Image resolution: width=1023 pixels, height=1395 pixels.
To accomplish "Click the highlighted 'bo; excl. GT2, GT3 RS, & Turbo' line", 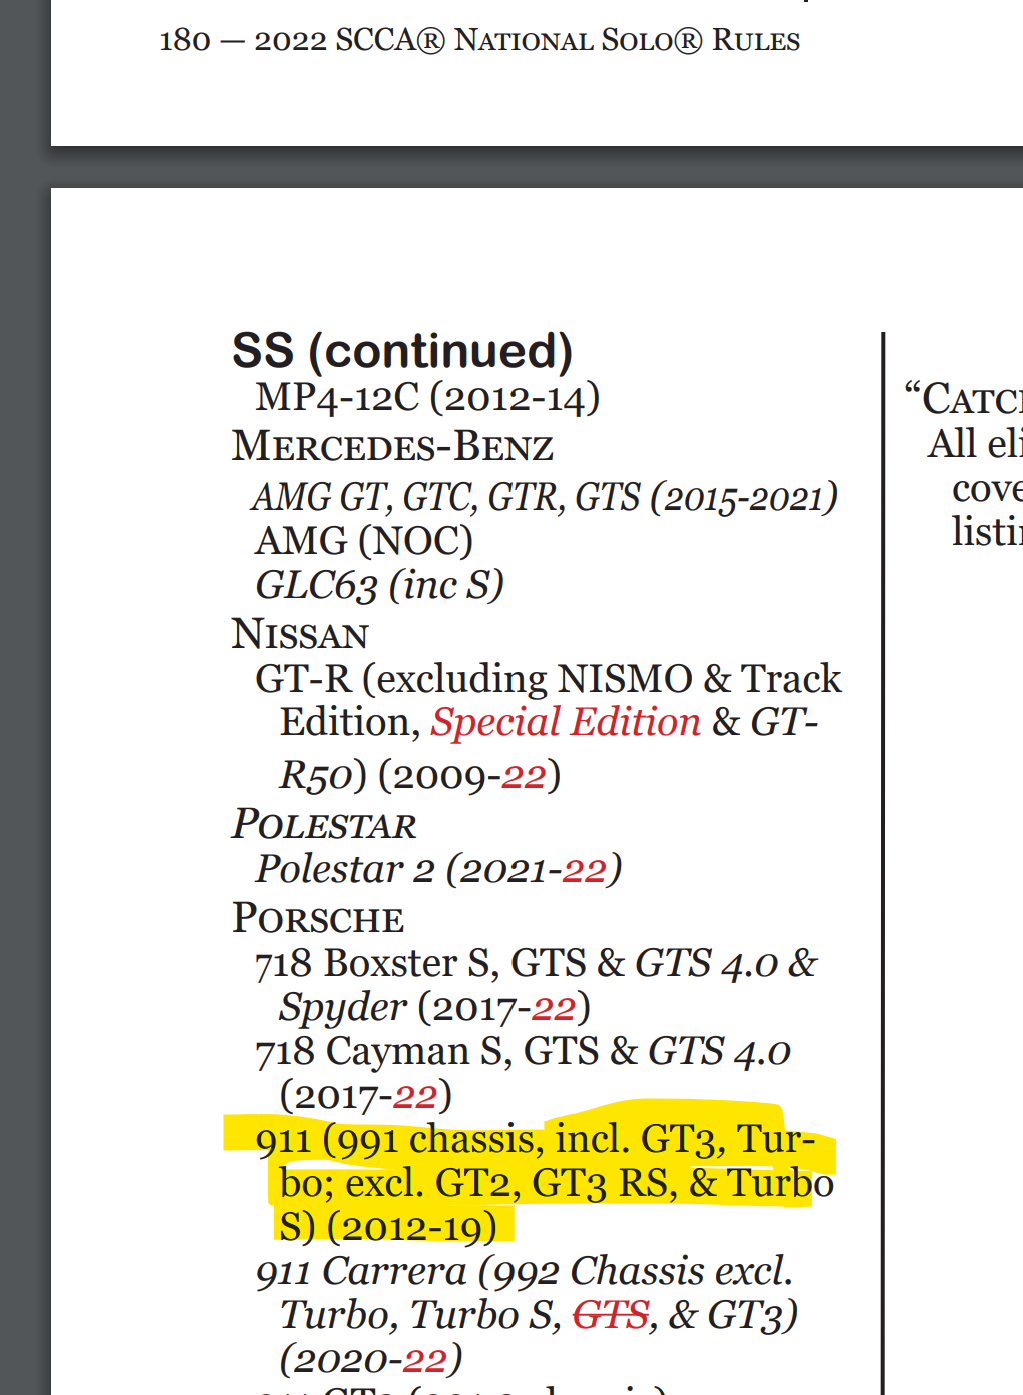I will [556, 1183].
